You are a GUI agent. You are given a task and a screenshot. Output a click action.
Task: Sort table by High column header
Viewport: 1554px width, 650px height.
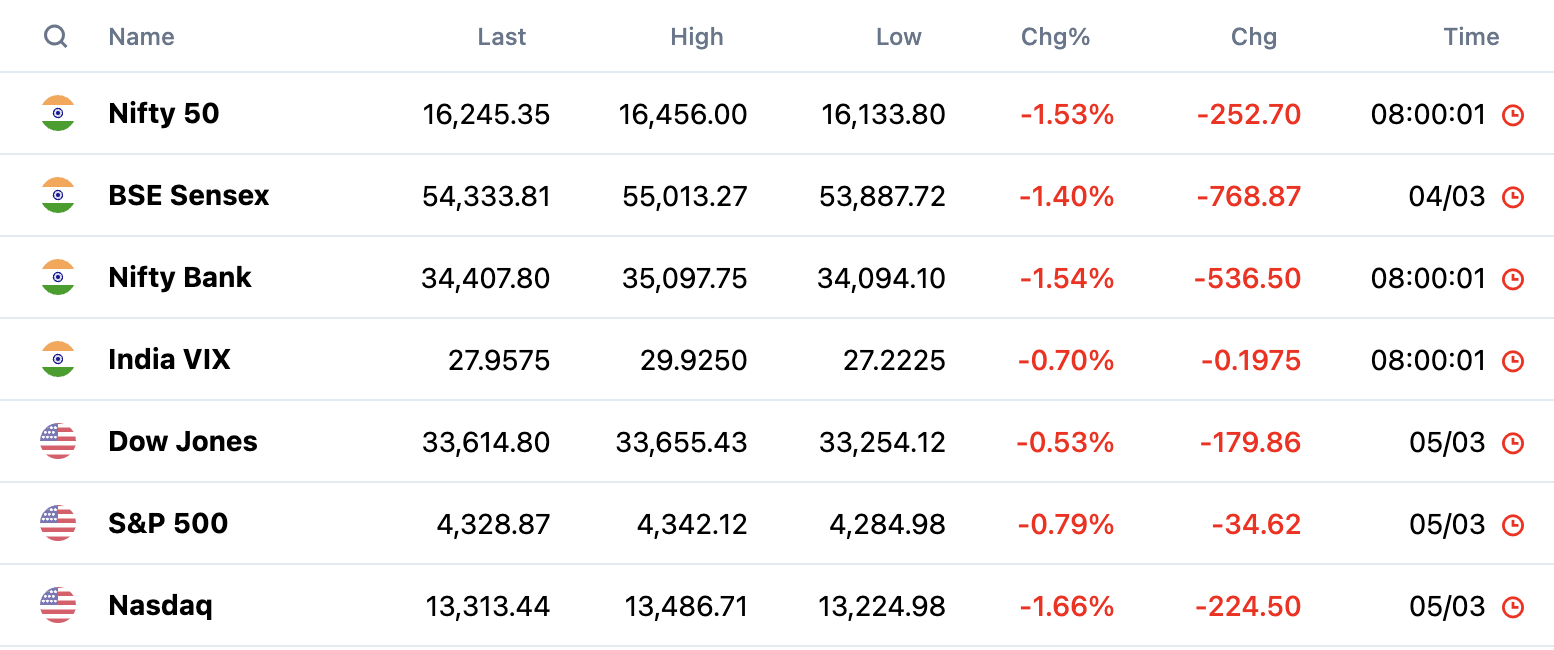[697, 37]
